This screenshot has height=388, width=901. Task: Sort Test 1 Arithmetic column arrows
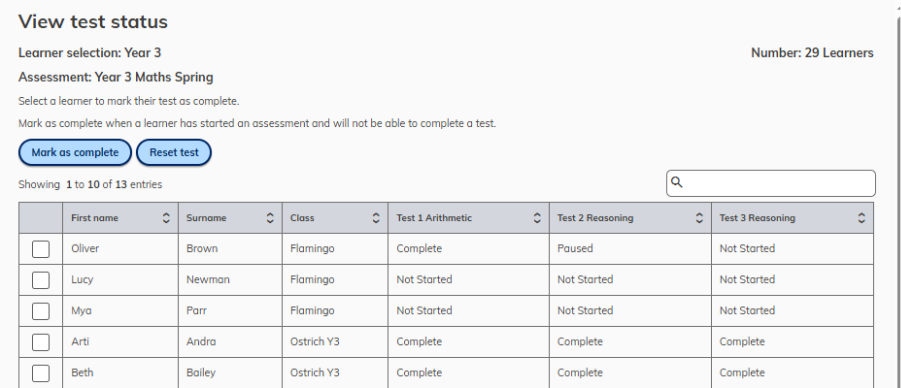(537, 218)
